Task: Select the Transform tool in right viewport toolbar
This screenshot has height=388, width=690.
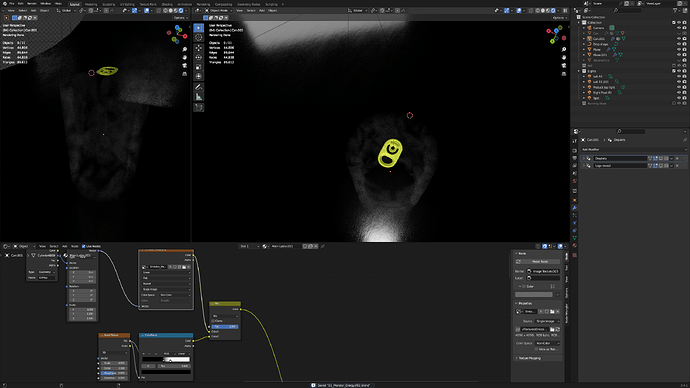Action: point(199,77)
